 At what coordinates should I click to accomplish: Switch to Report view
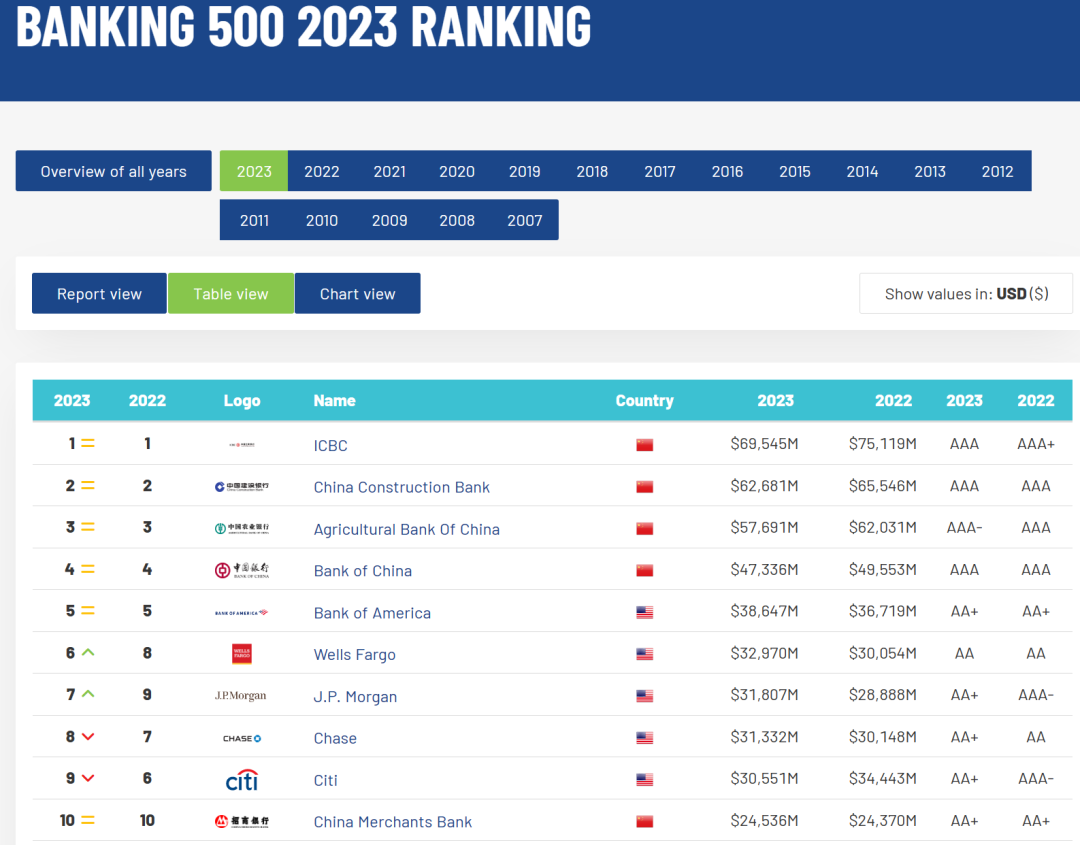click(x=99, y=293)
